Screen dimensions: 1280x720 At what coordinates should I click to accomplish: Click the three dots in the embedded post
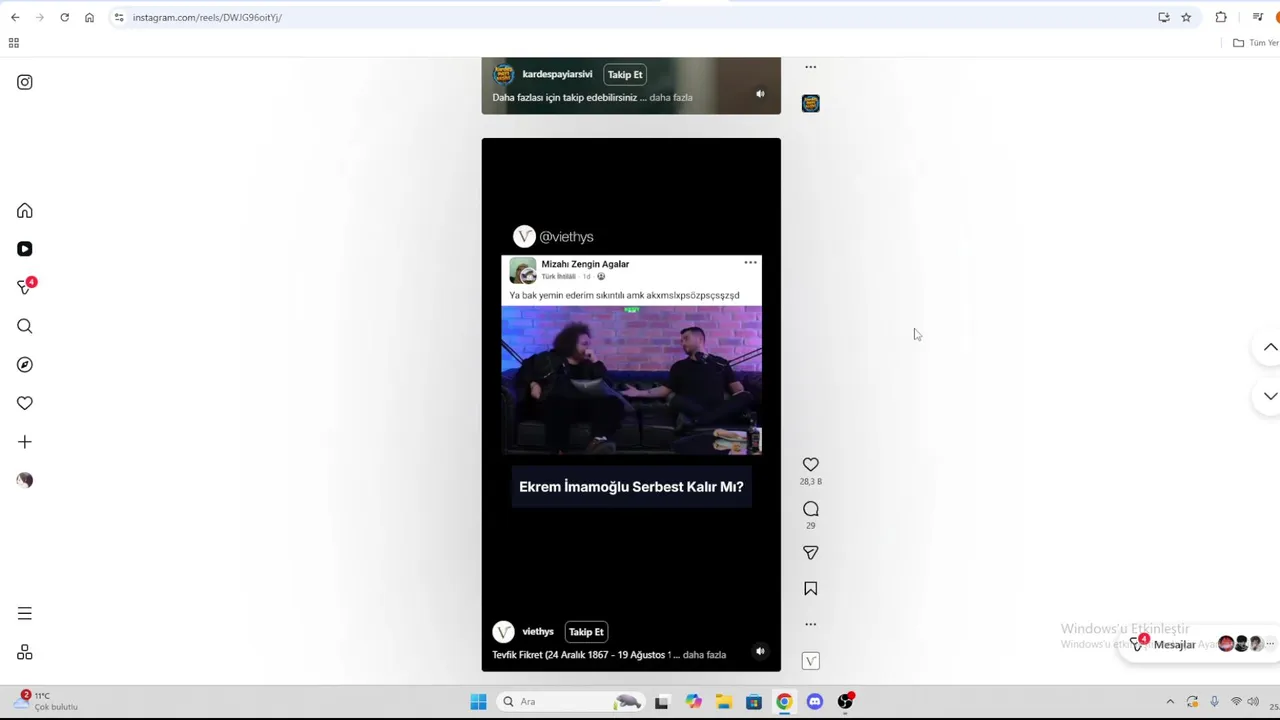750,263
